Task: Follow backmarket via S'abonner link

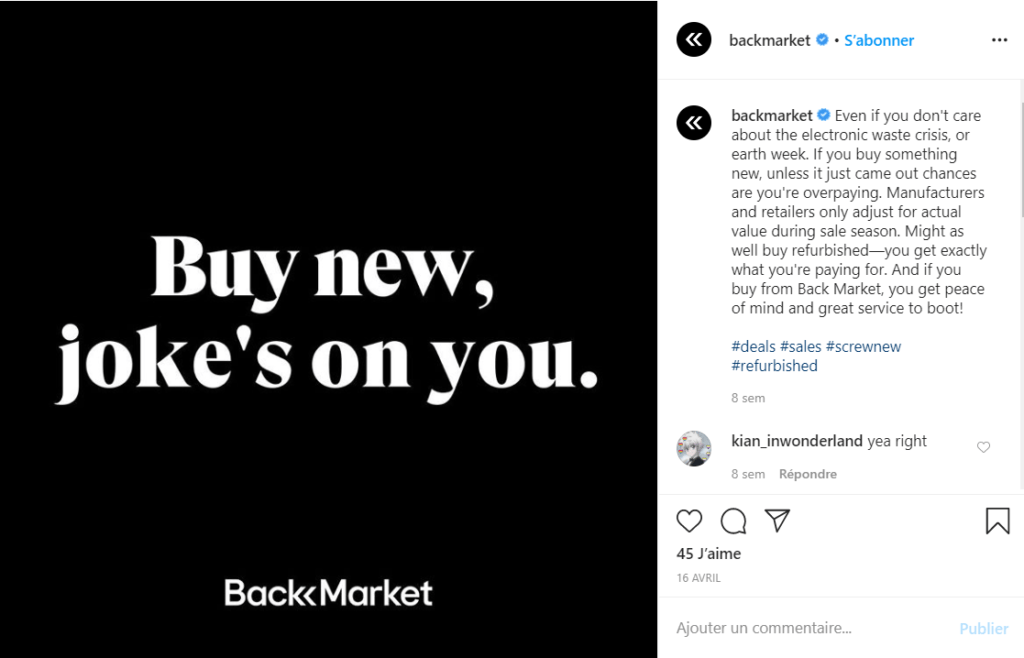Action: pyautogui.click(x=879, y=41)
